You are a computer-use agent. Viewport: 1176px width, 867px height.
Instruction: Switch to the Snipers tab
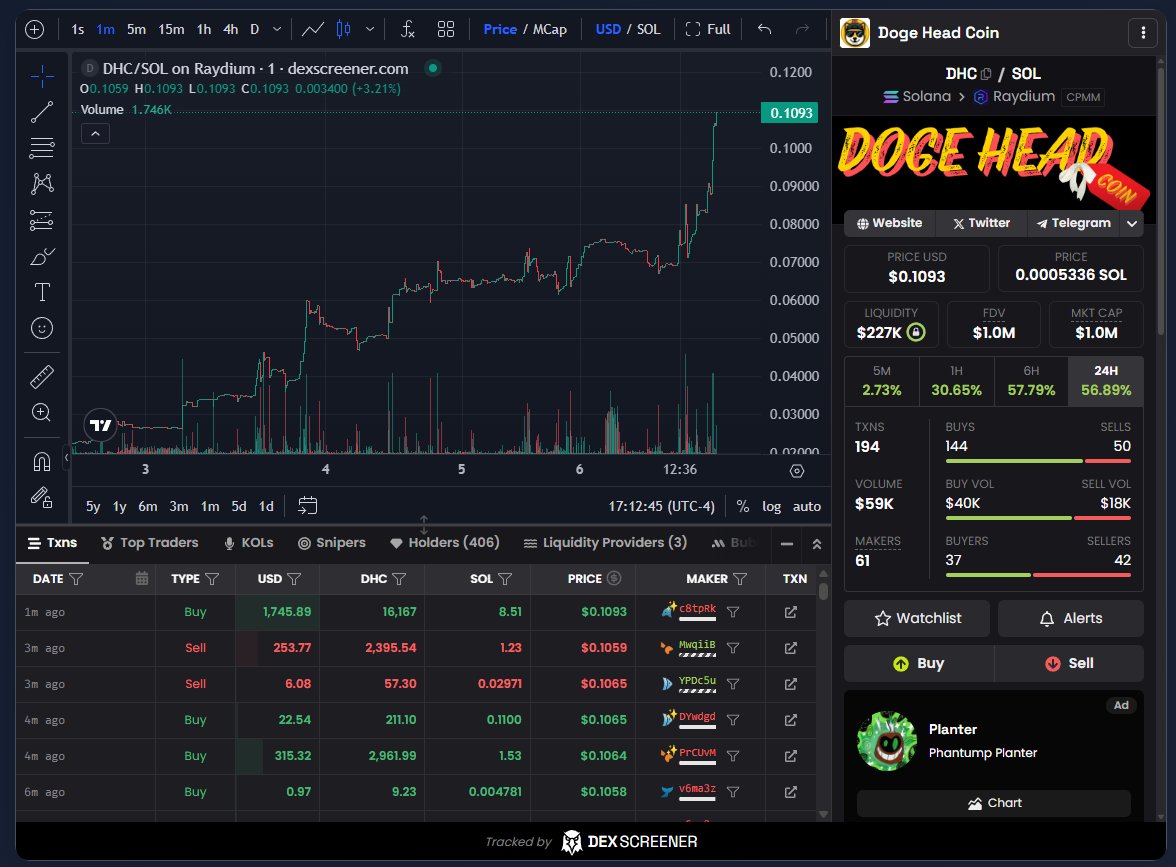[332, 542]
